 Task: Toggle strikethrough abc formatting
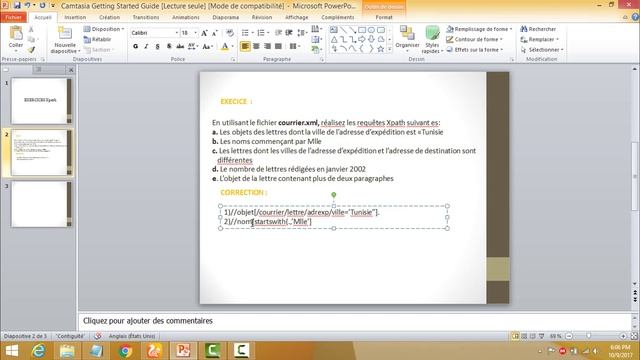(x=180, y=47)
